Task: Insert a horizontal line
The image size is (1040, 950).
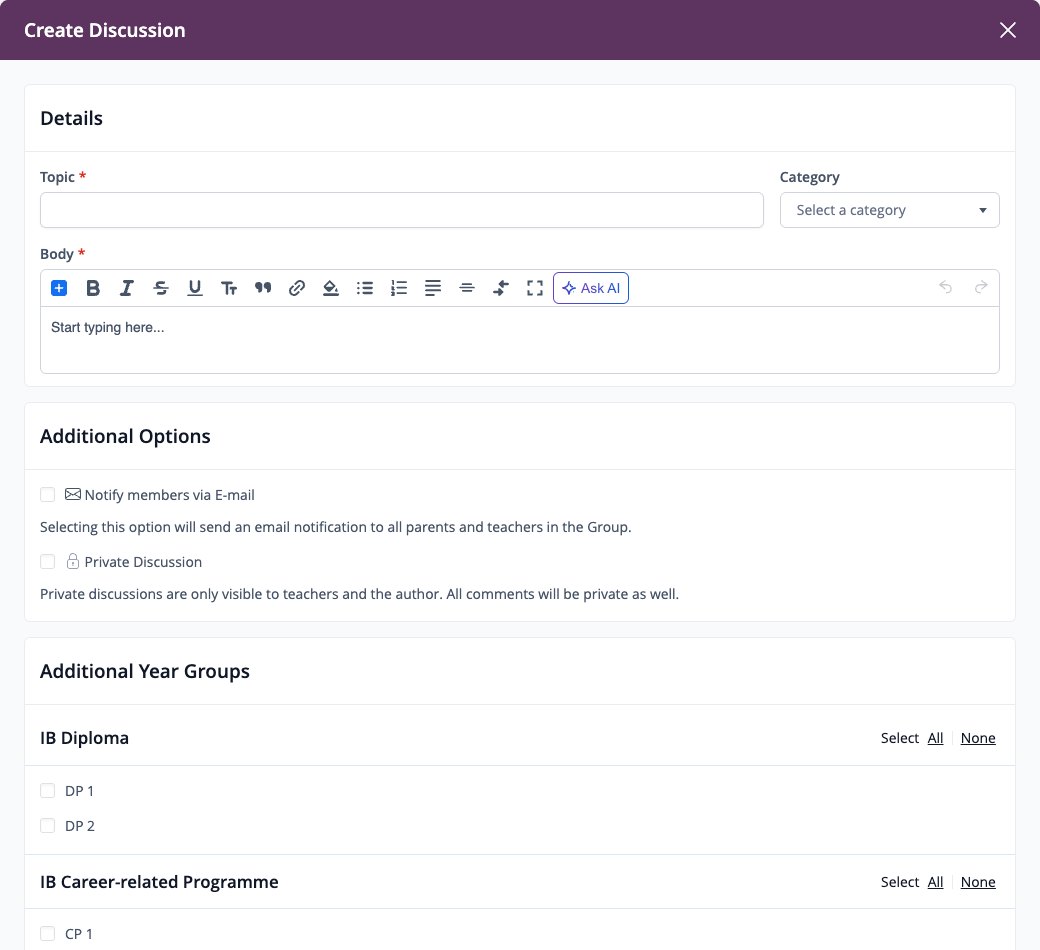Action: pos(467,288)
